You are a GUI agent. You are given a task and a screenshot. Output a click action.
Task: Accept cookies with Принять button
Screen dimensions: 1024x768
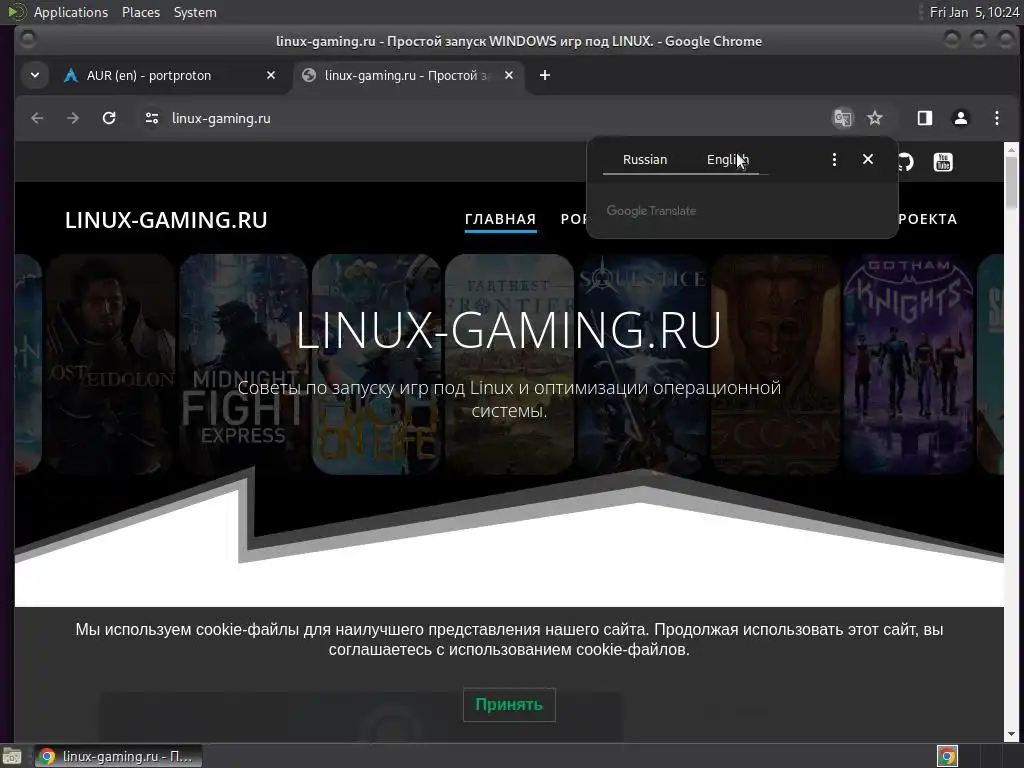pos(509,705)
